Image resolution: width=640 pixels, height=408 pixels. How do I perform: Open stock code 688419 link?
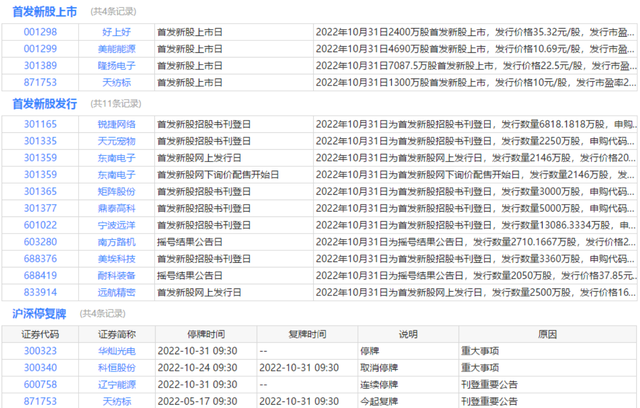(x=40, y=275)
